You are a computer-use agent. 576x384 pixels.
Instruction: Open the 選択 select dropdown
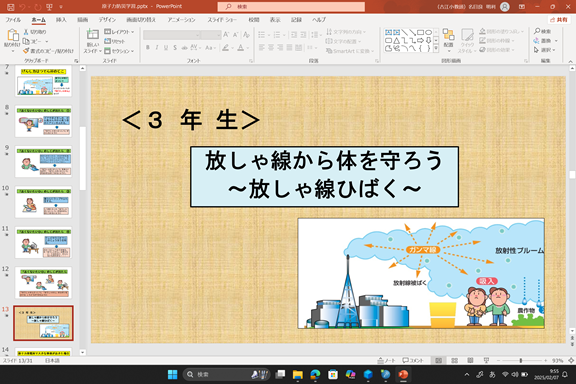point(544,50)
